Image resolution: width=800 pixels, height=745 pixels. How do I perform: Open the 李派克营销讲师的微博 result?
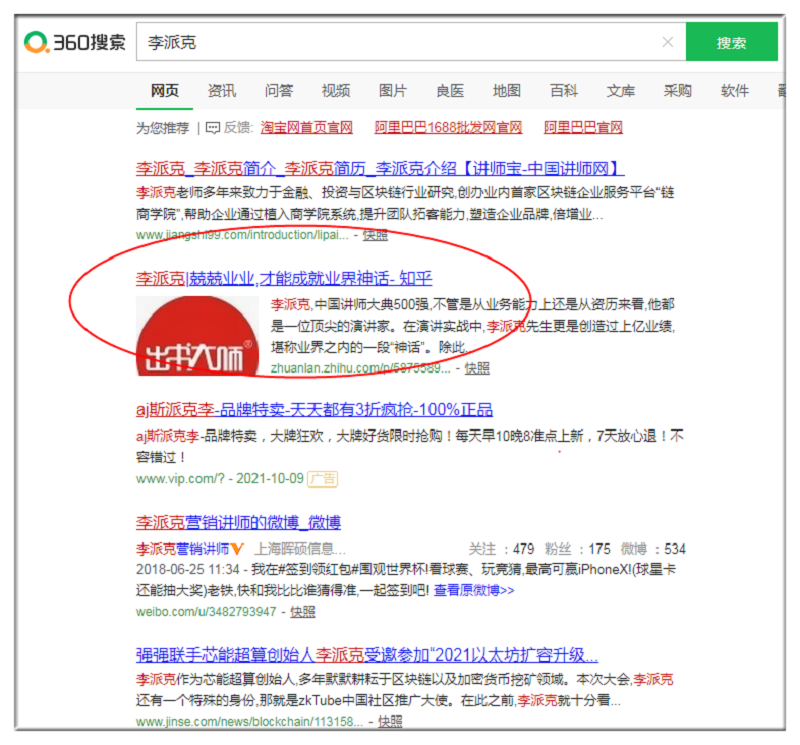point(238,522)
